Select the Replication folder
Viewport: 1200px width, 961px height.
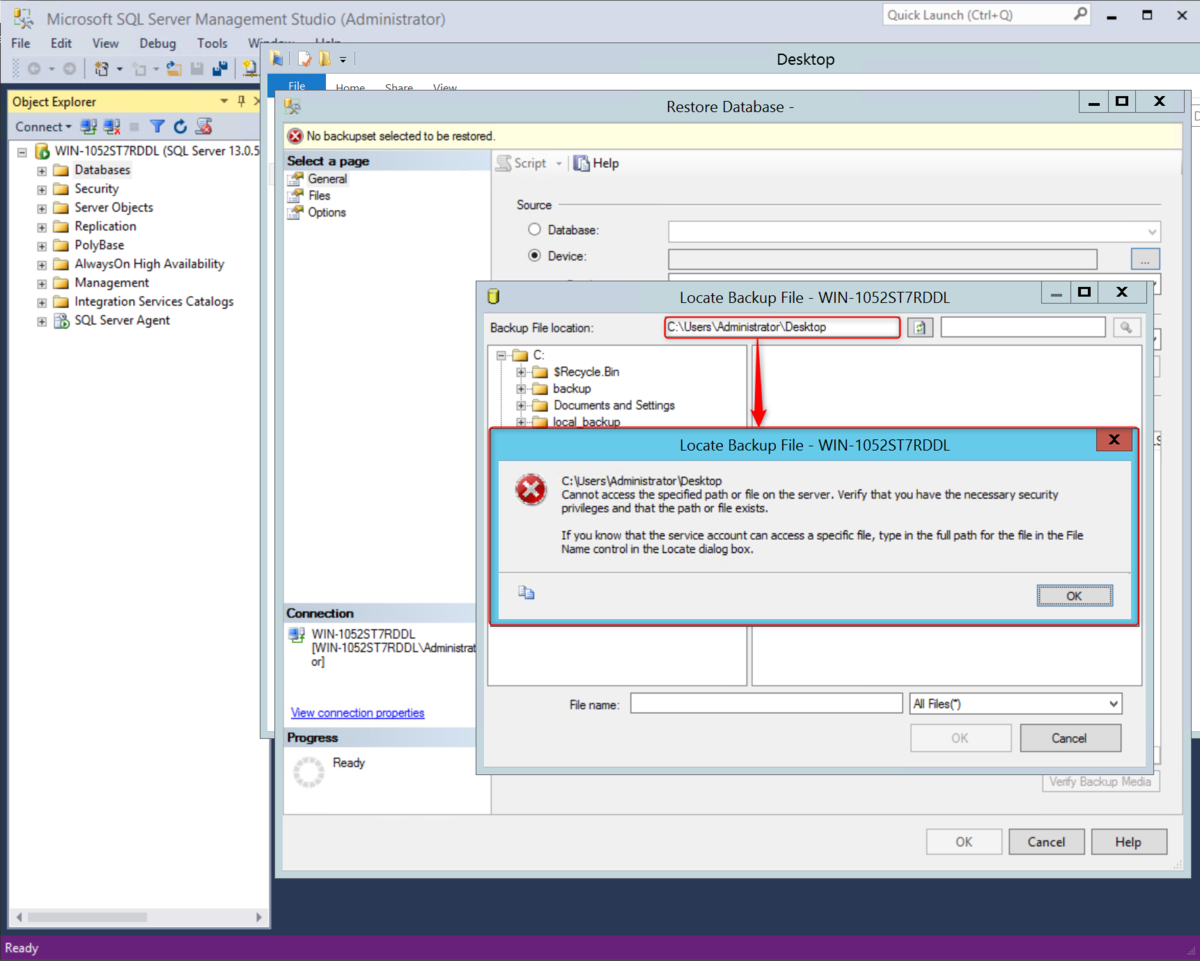click(105, 226)
